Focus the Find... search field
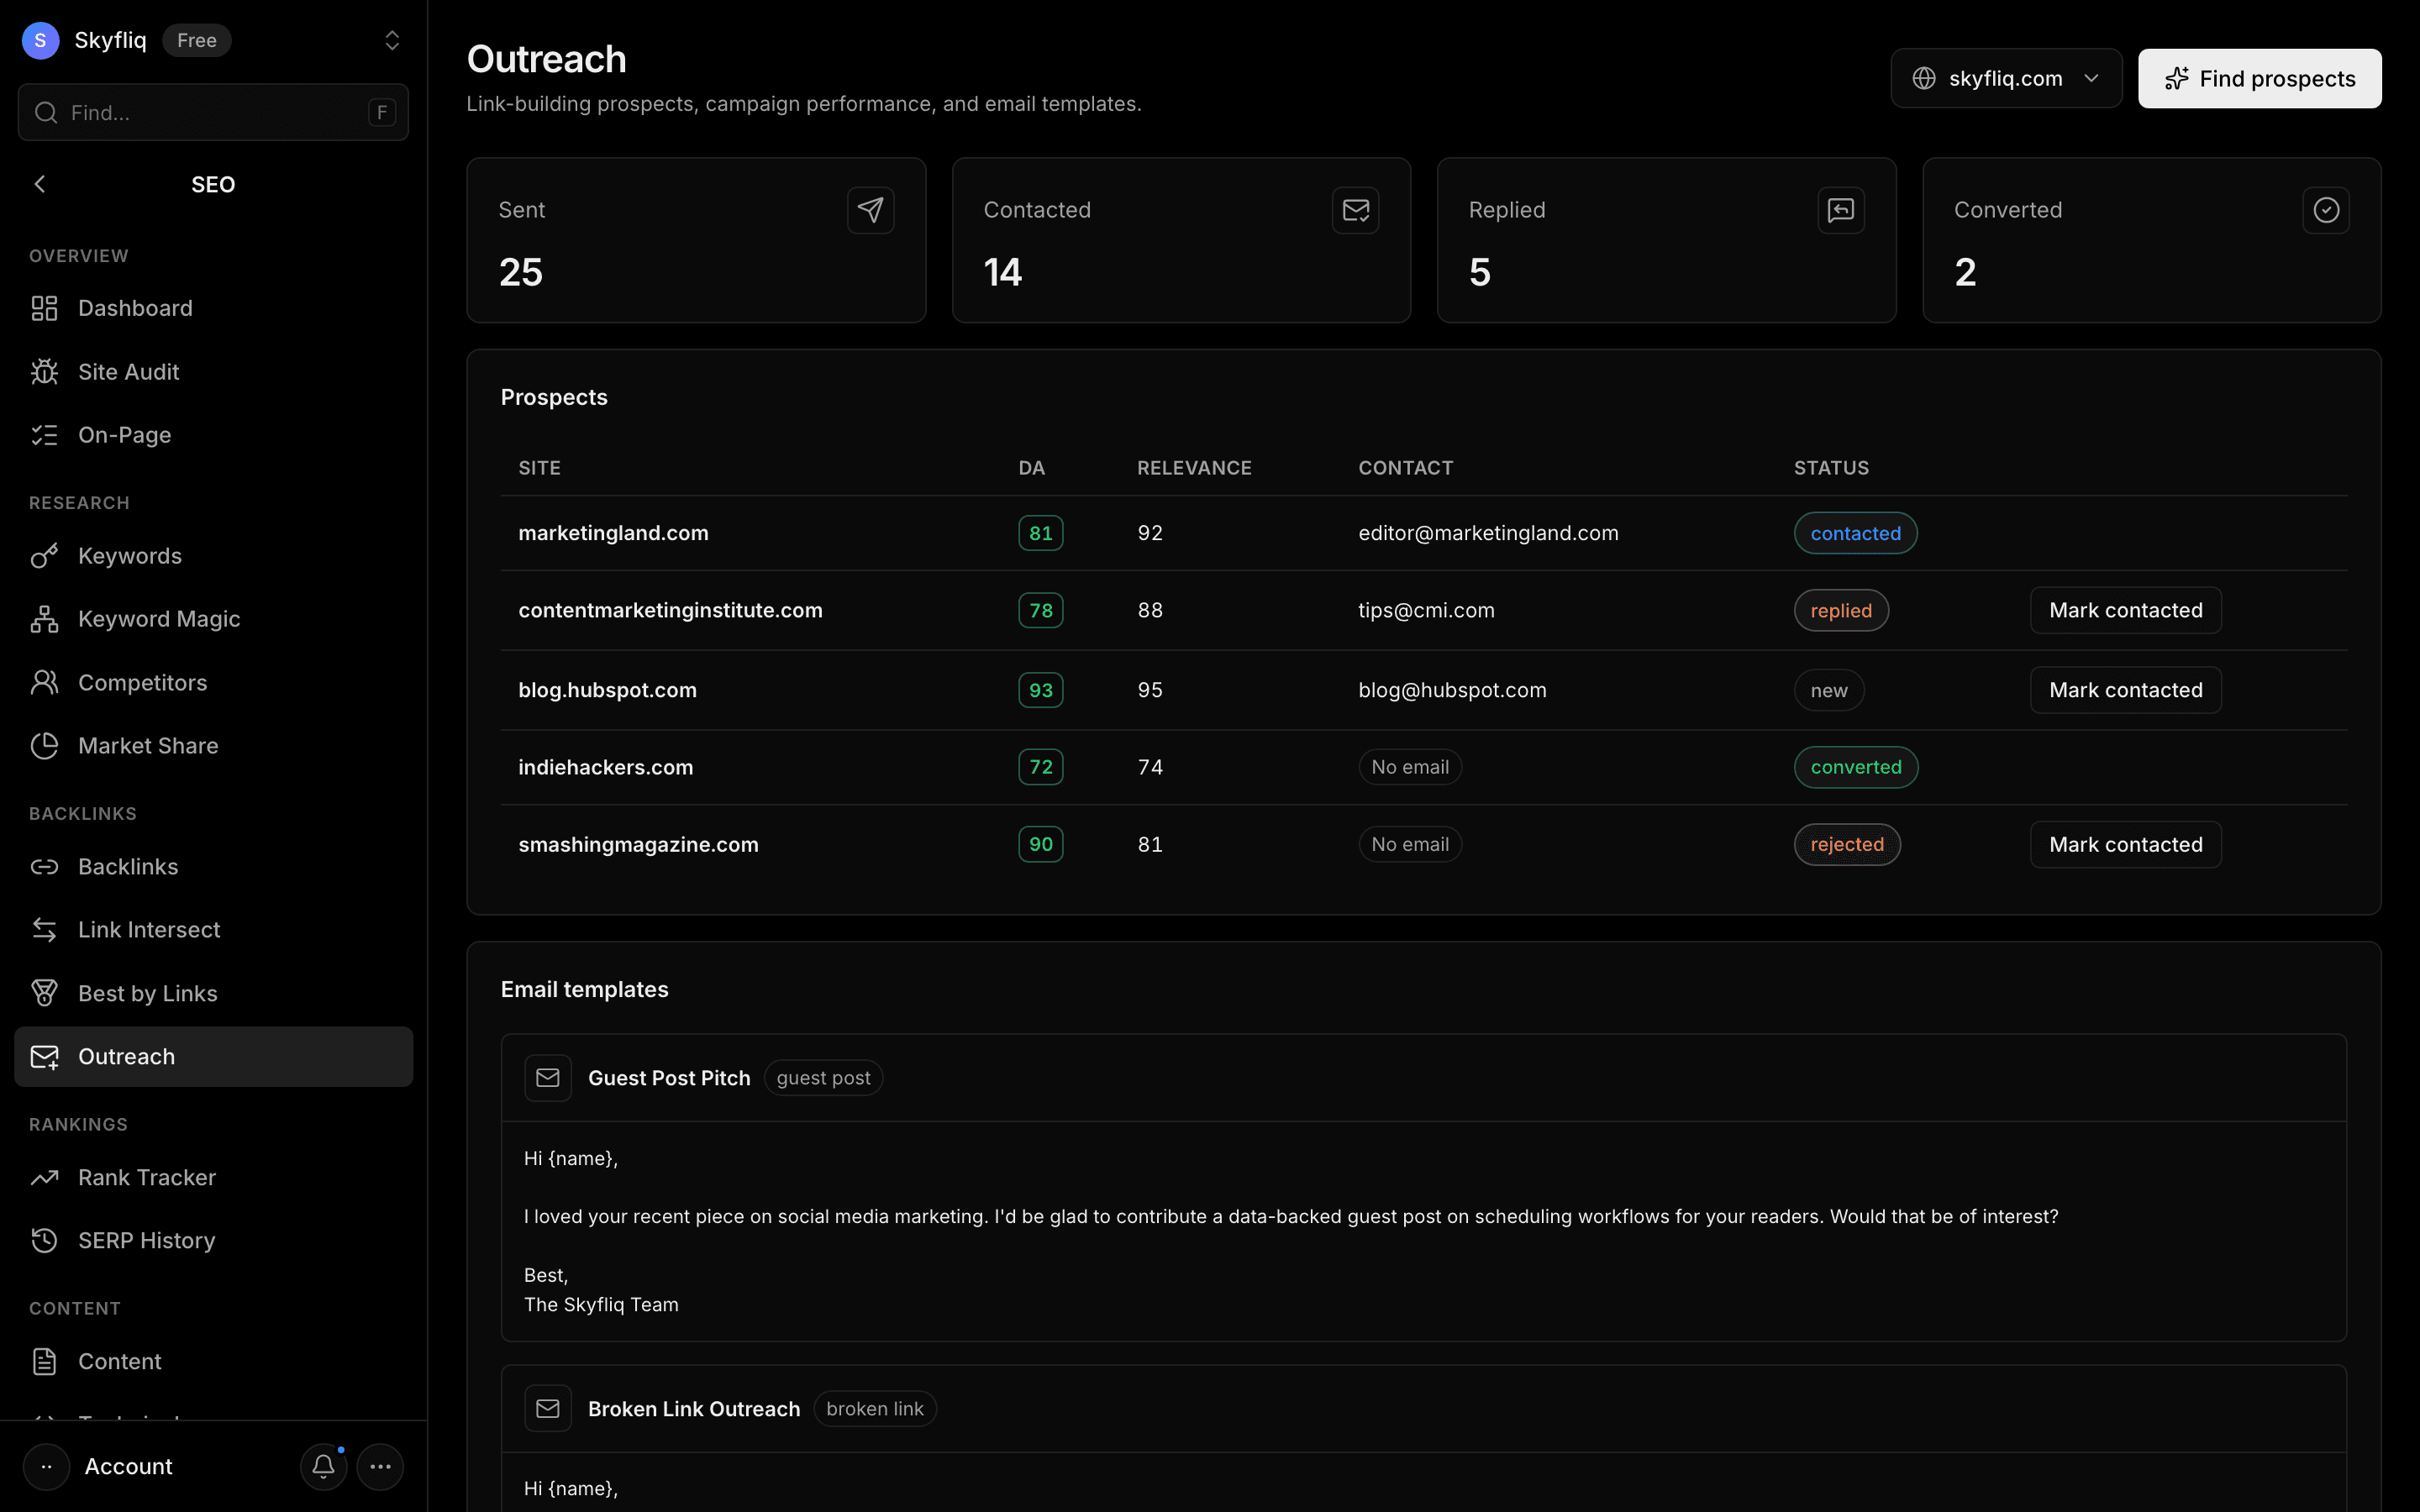2420x1512 pixels. point(213,112)
